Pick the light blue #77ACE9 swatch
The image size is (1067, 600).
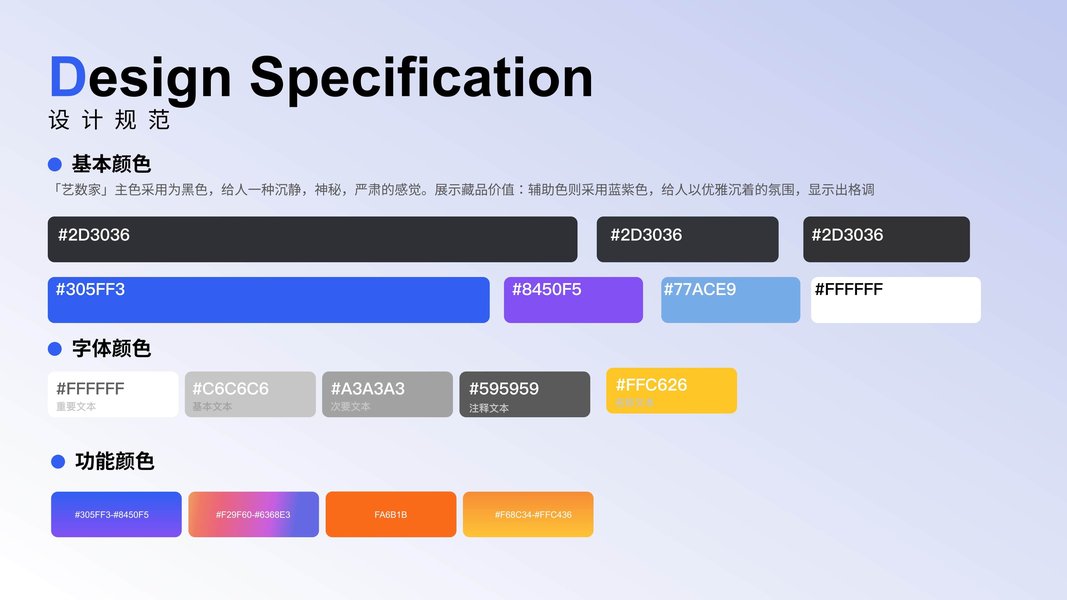pyautogui.click(x=730, y=300)
